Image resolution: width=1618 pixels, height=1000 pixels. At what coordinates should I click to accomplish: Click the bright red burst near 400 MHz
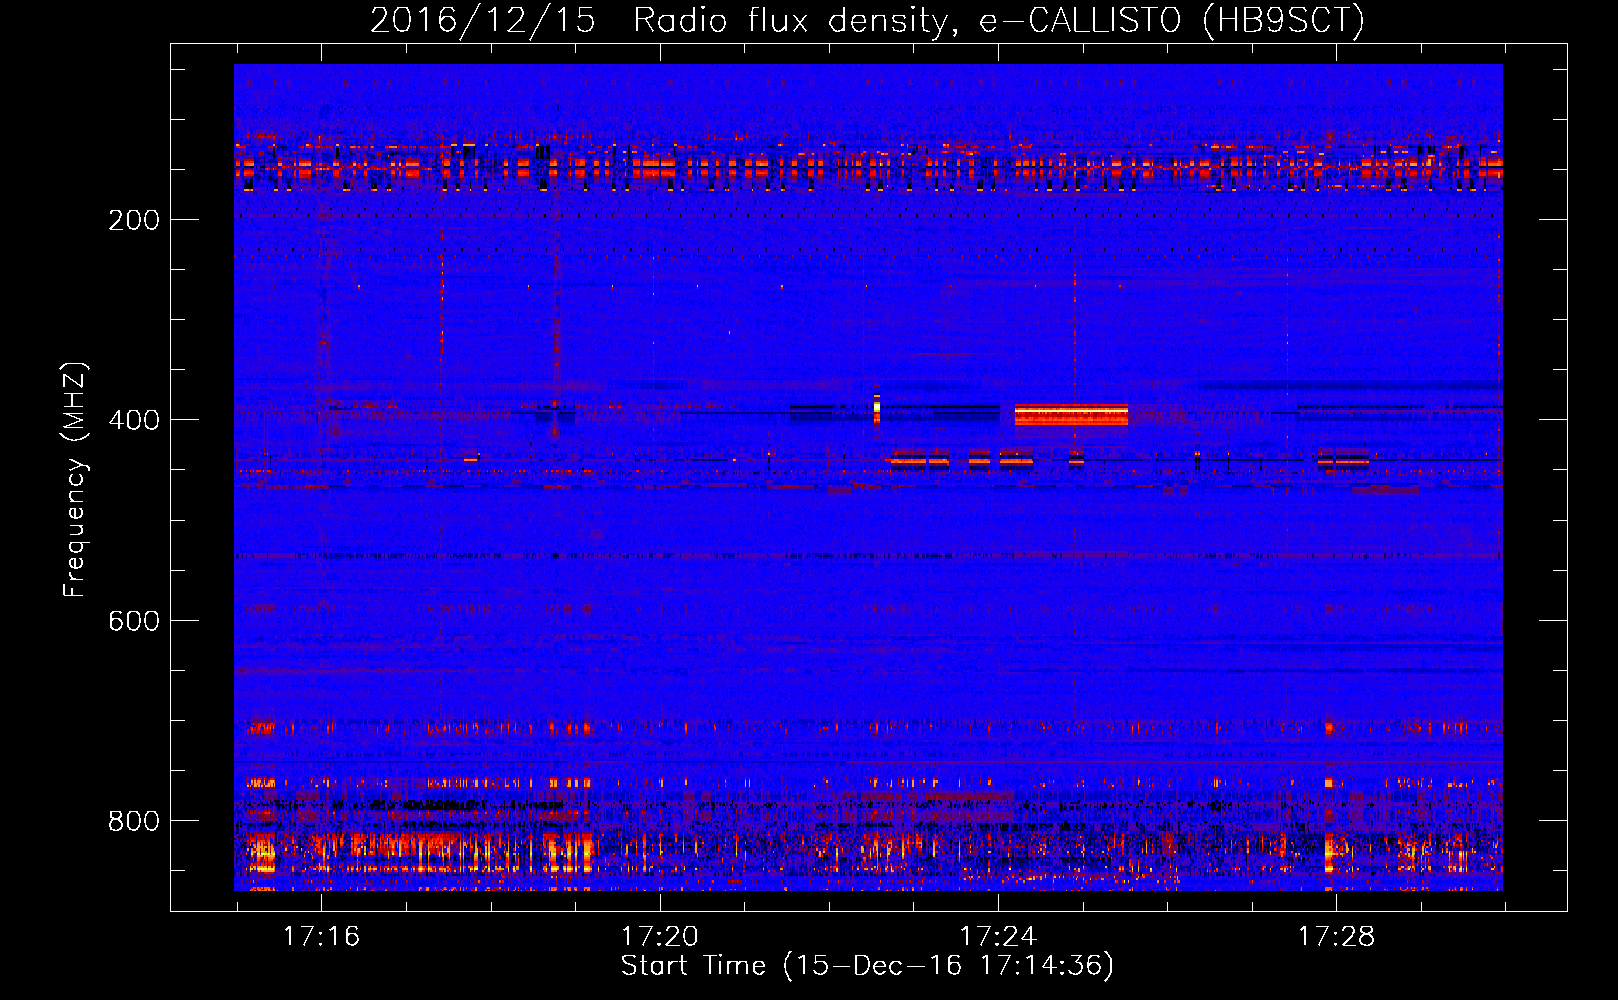tap(1071, 414)
